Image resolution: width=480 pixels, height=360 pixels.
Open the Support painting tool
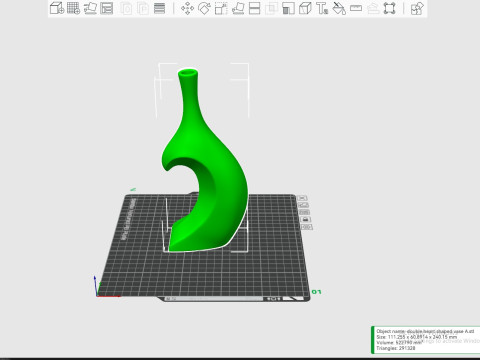click(288, 8)
